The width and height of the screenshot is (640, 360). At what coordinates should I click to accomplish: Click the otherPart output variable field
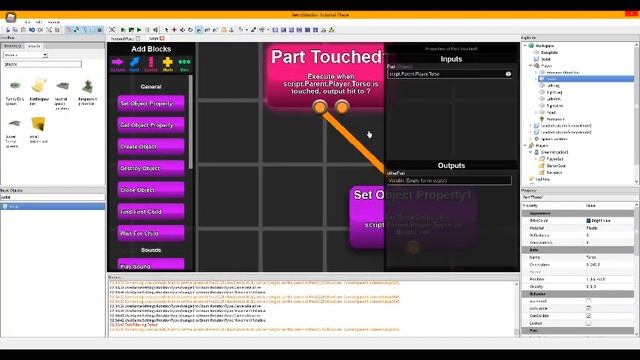[449, 180]
